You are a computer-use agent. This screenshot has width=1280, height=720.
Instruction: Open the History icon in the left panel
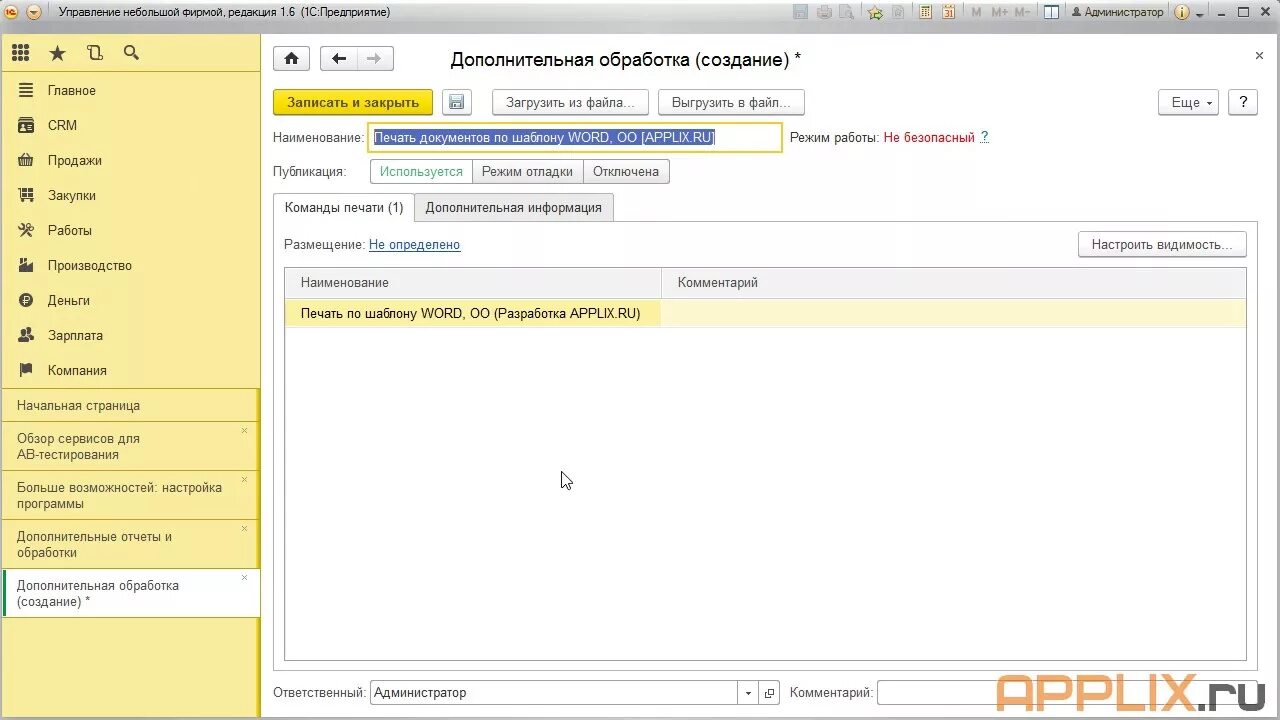[x=94, y=53]
